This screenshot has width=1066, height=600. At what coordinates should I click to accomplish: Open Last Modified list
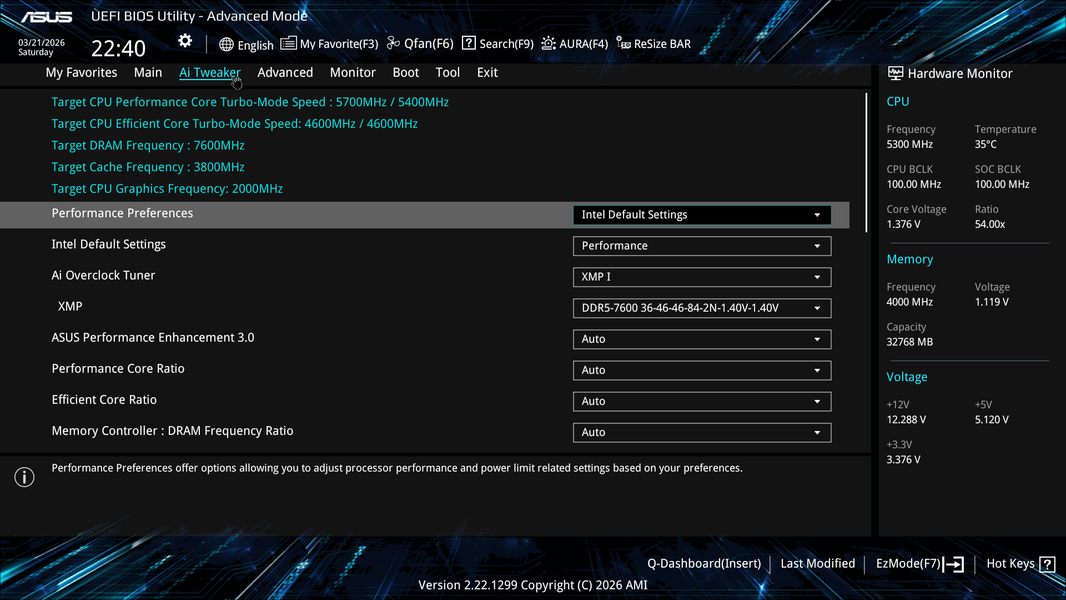click(x=817, y=563)
